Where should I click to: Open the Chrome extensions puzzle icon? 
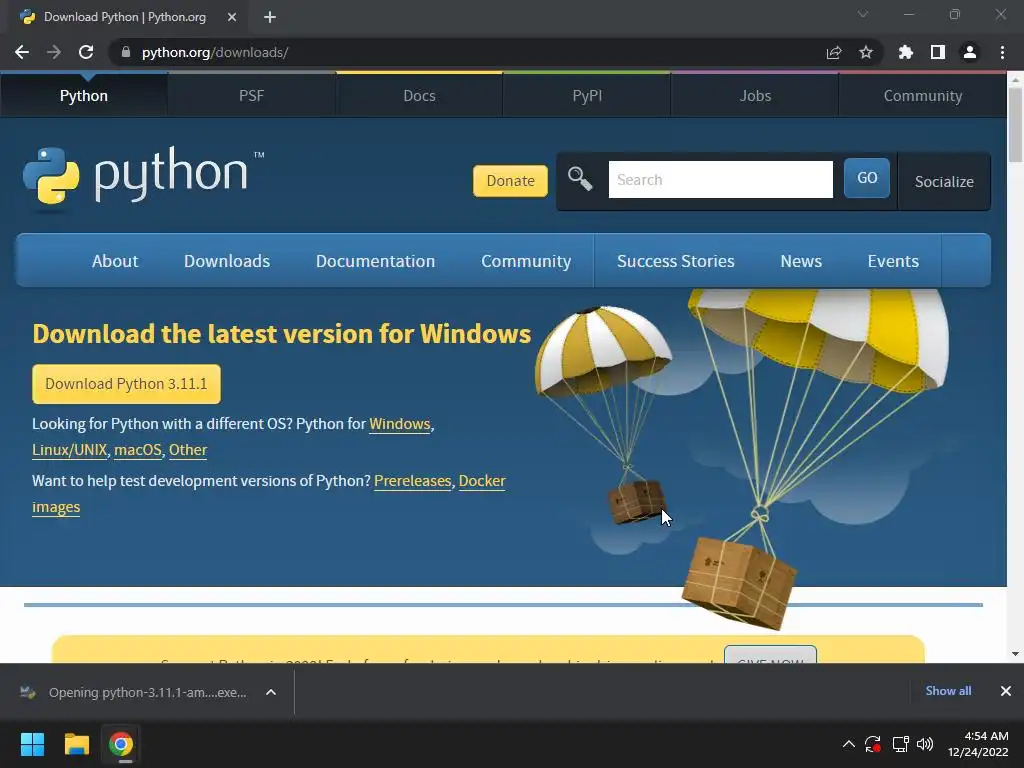(906, 52)
